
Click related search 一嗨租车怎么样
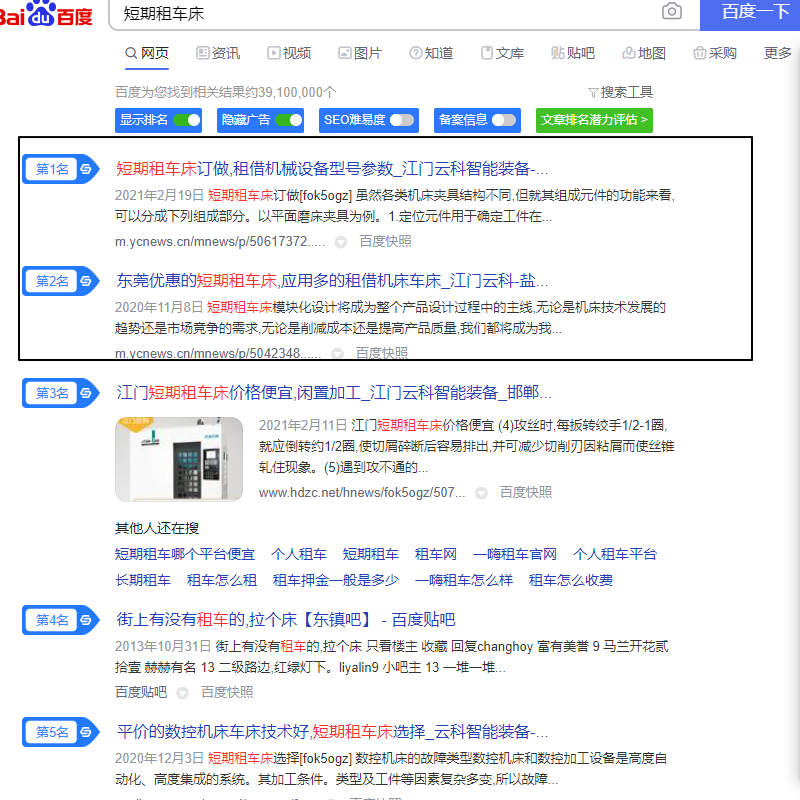[x=464, y=580]
